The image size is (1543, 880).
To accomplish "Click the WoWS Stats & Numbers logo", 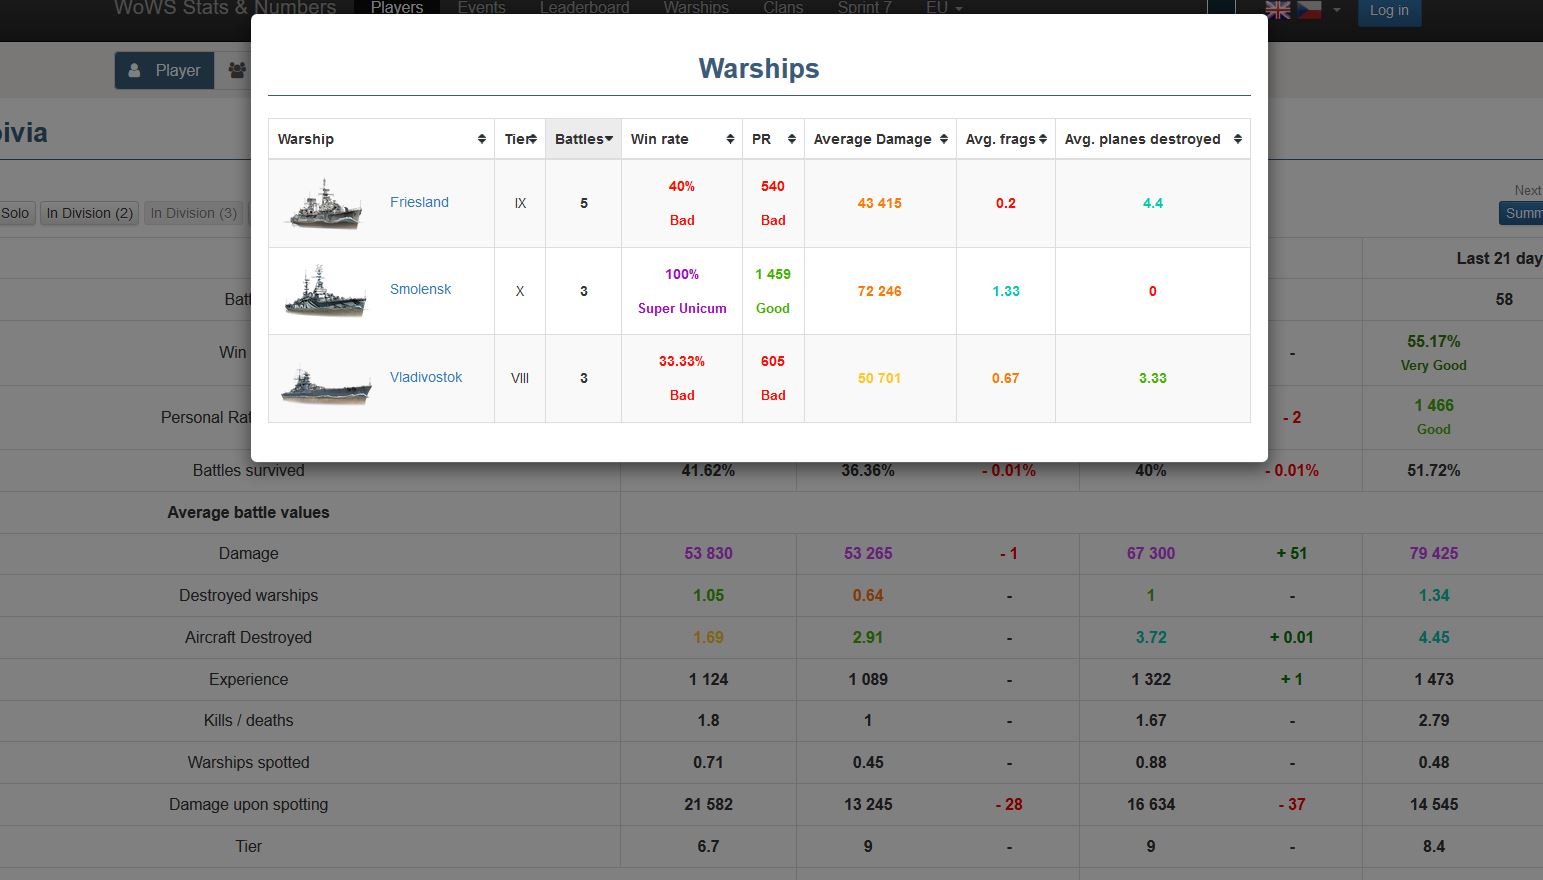I will [x=225, y=9].
